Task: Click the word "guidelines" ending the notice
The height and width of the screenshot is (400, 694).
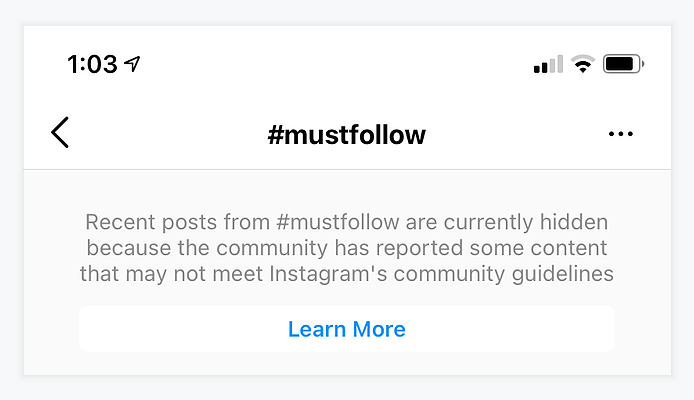Action: [x=563, y=273]
